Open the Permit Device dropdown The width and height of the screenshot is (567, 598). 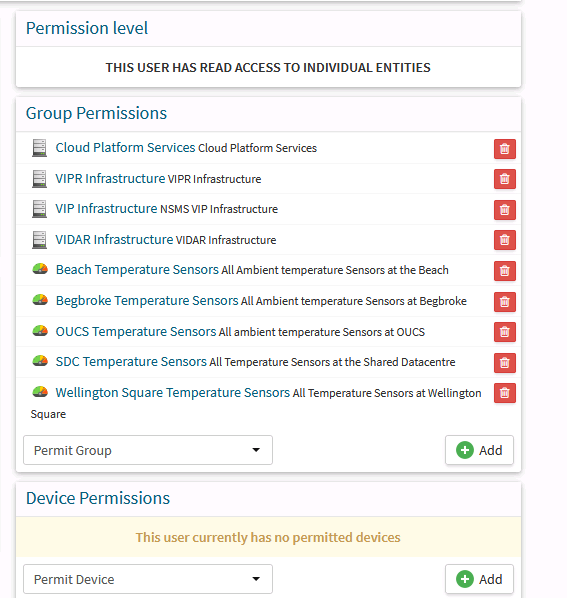(148, 579)
